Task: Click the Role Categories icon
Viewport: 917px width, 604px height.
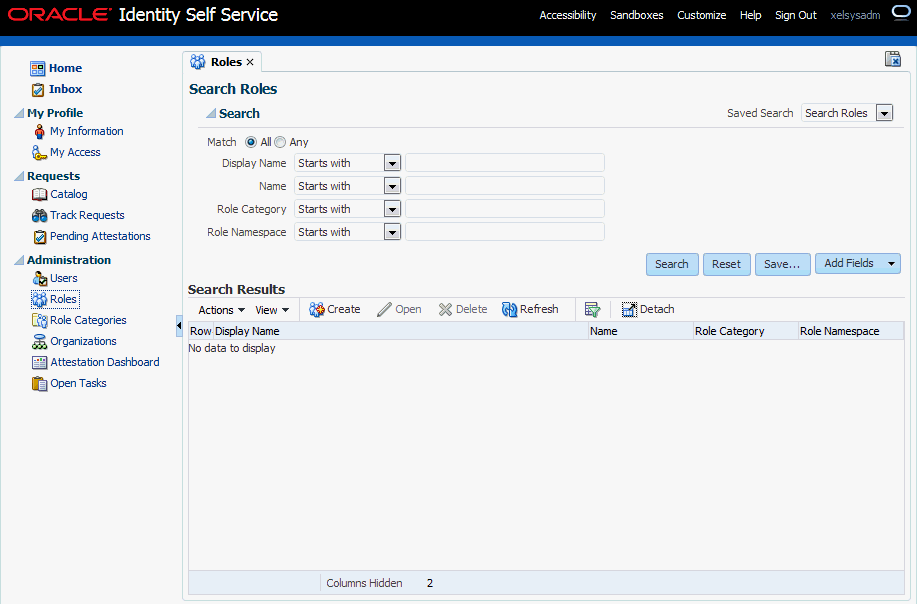Action: 39,320
